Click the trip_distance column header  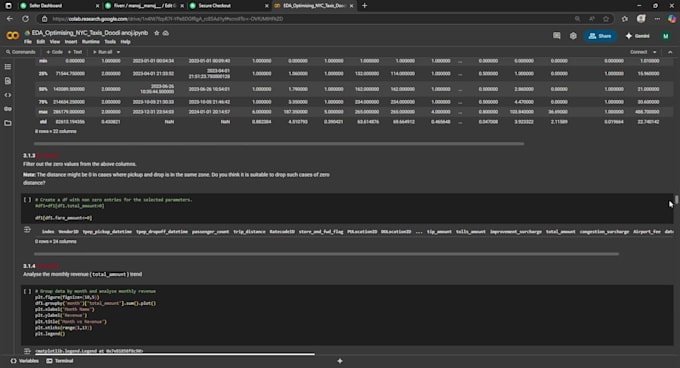249,232
